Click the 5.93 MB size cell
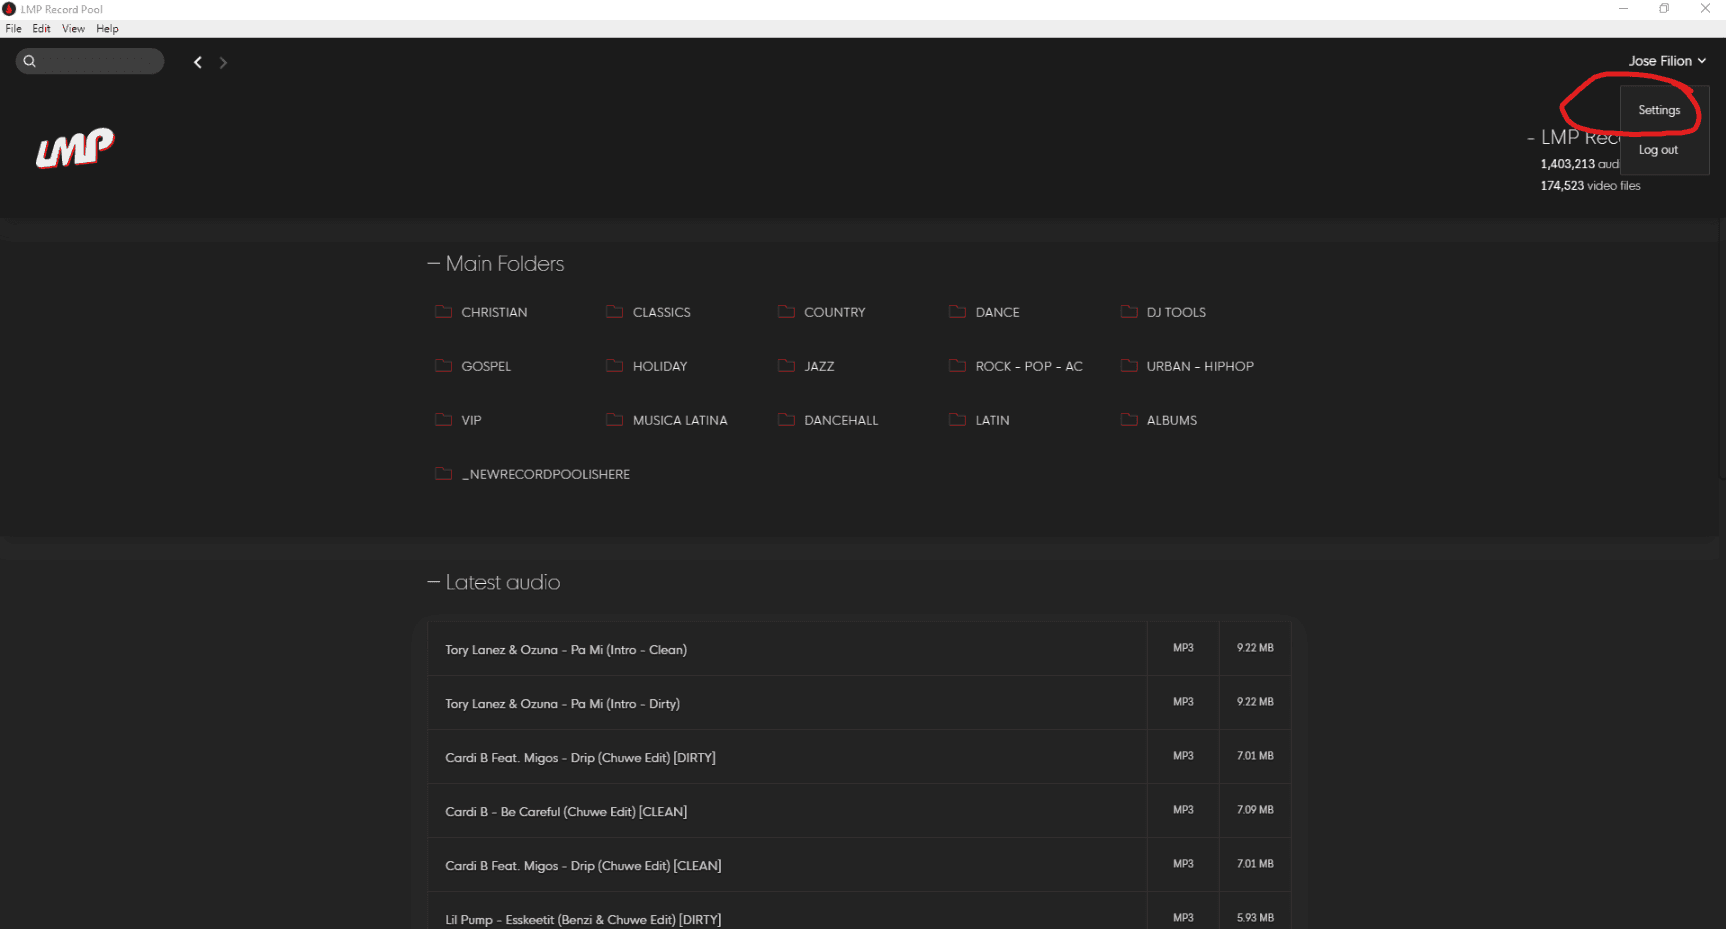Image resolution: width=1726 pixels, height=929 pixels. 1255,911
